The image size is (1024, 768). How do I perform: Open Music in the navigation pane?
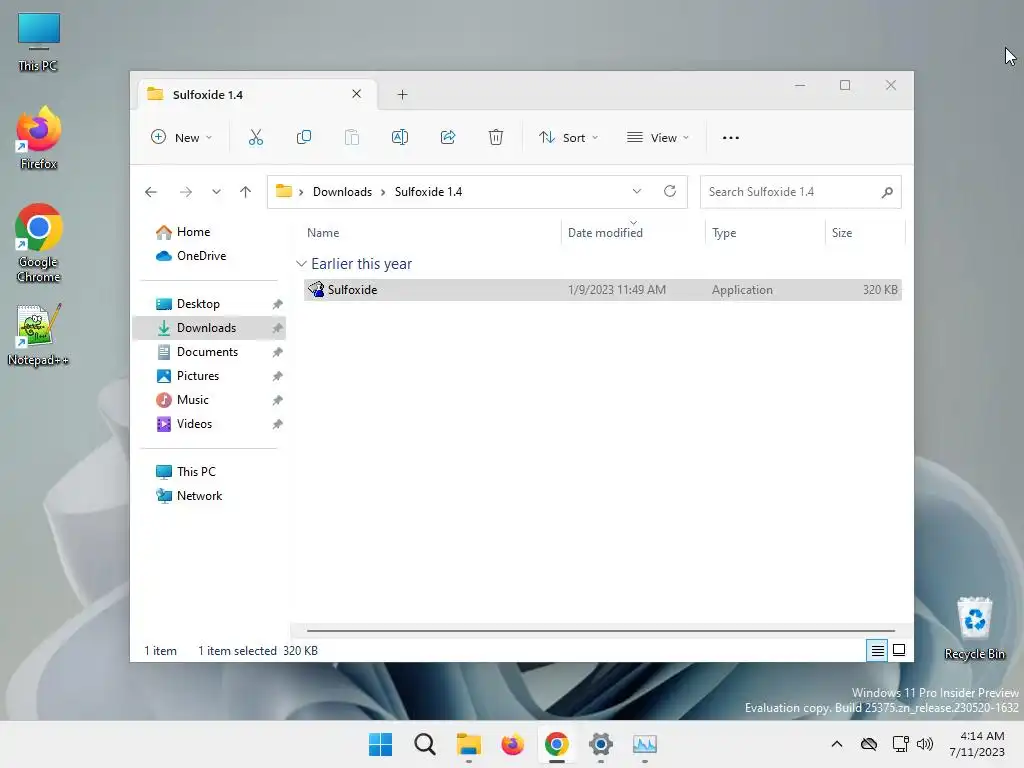(x=193, y=400)
